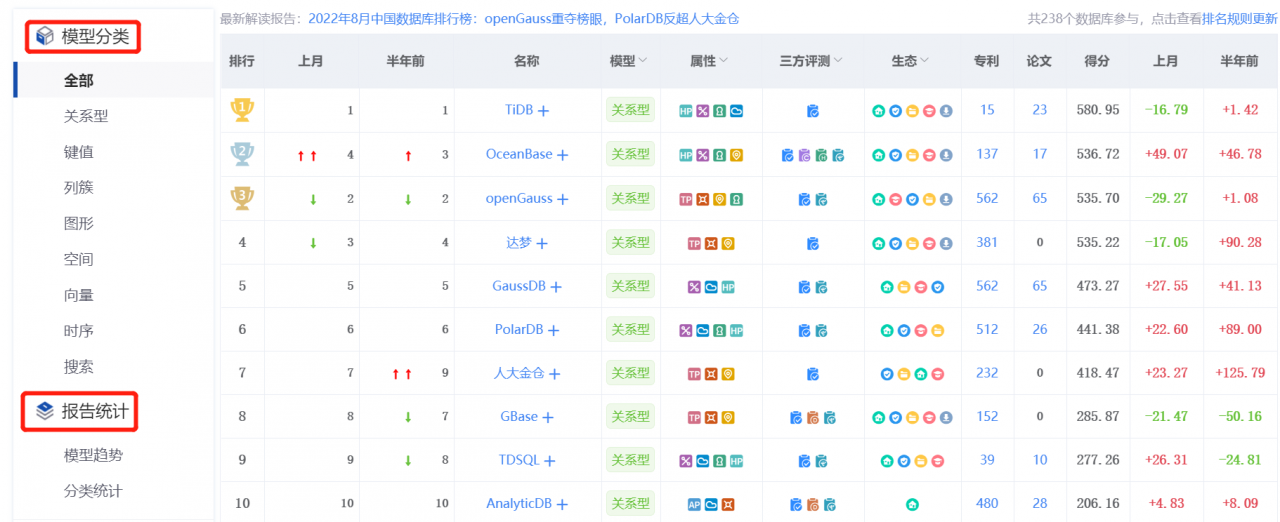This screenshot has width=1280, height=522.
Task: Open the 模型趋势 report page
Action: [x=93, y=455]
